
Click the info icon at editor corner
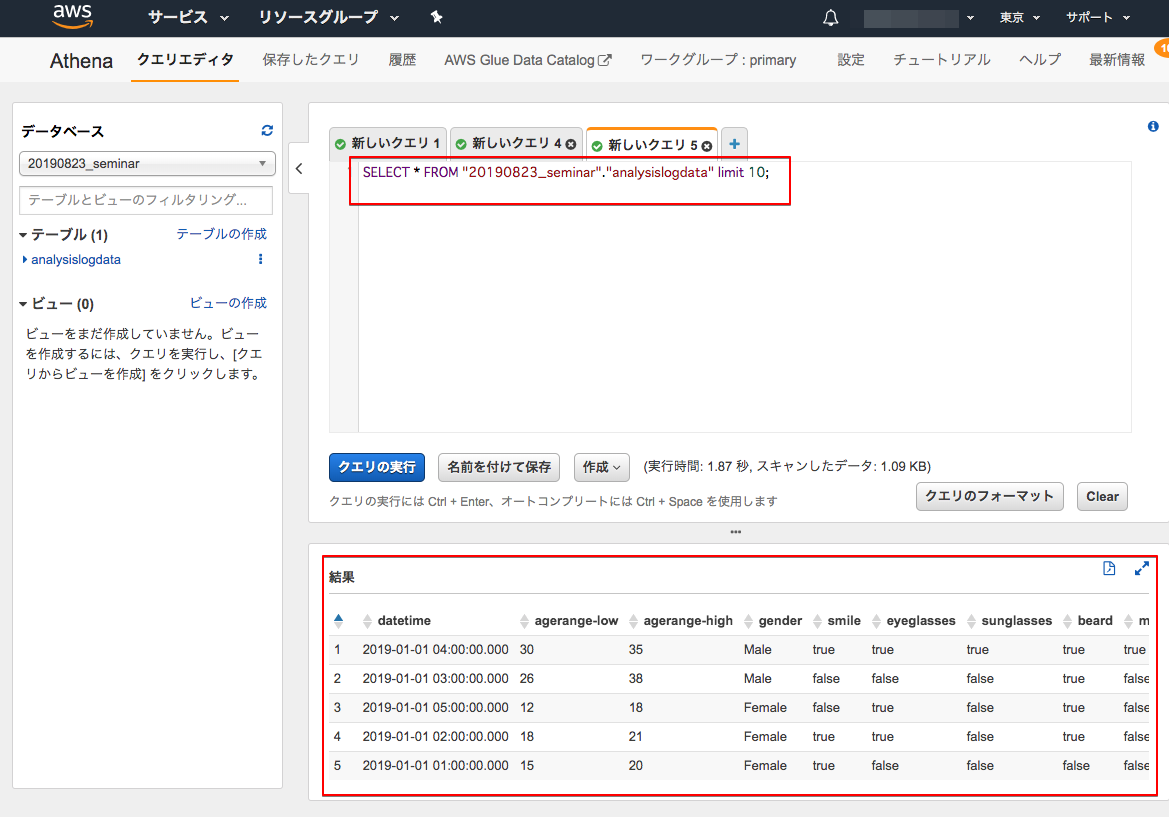[x=1153, y=126]
